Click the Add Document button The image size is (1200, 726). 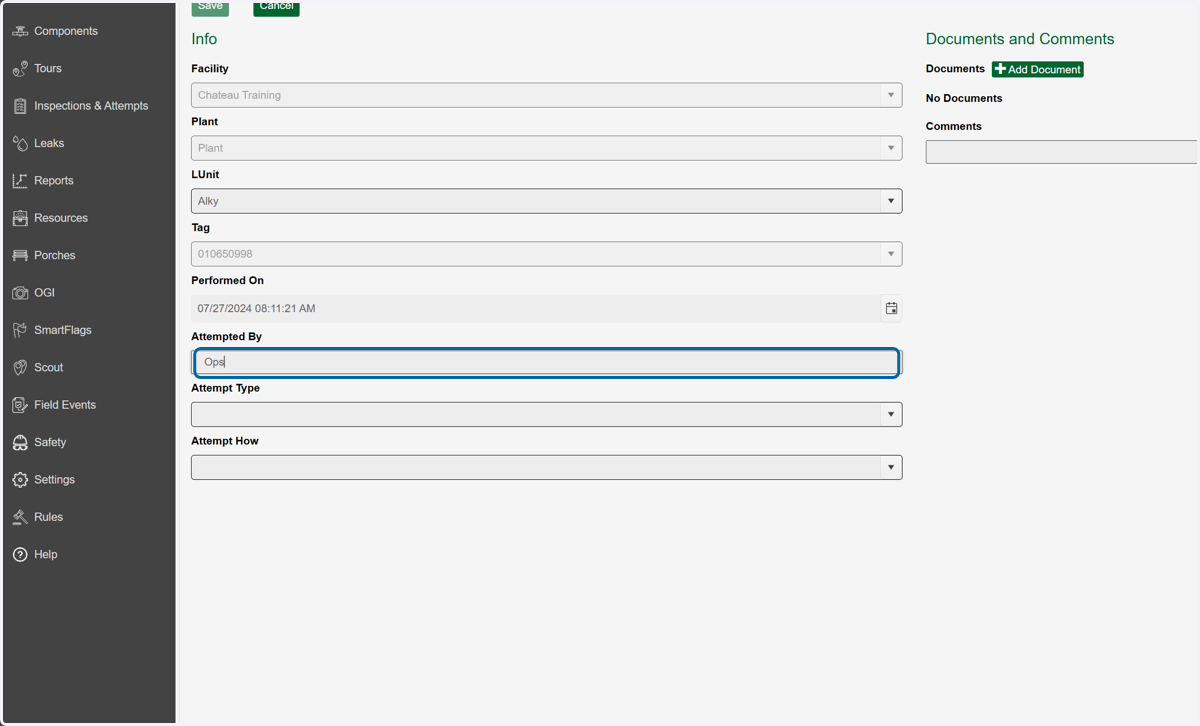coord(1038,69)
